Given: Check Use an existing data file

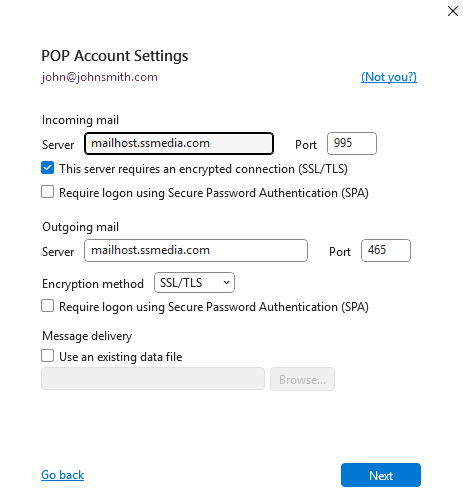Looking at the screenshot, I should pos(47,356).
